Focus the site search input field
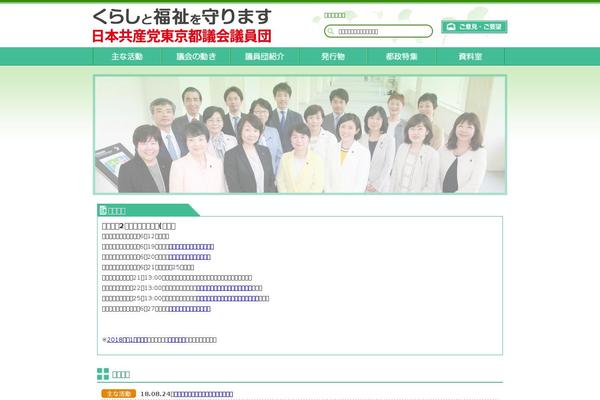Image resolution: width=600 pixels, height=400 pixels. (x=378, y=31)
